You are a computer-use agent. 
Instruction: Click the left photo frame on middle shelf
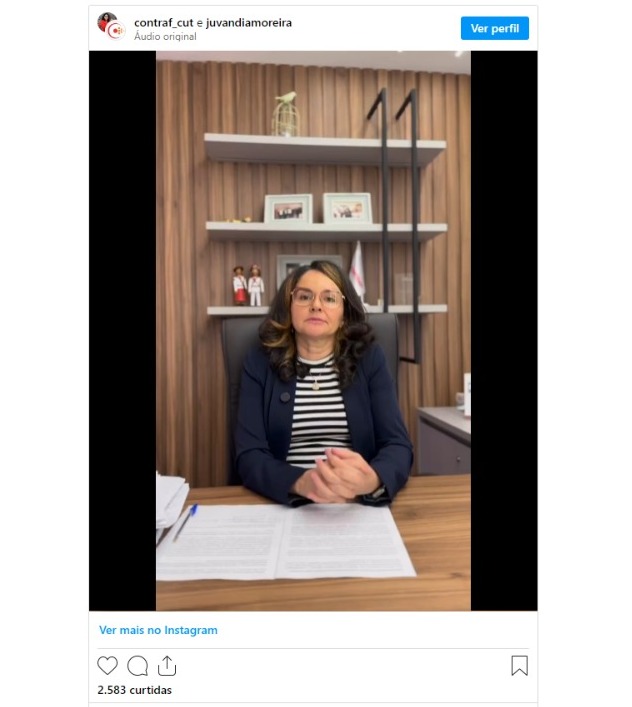(288, 208)
